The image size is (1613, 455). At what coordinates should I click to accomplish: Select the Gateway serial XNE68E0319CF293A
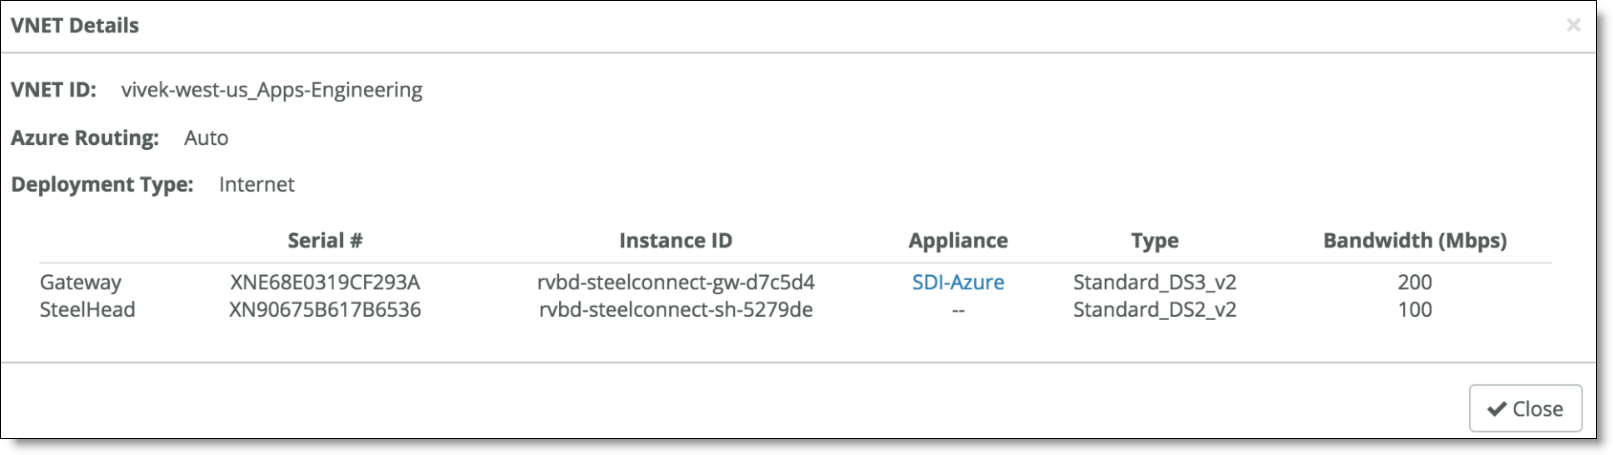pyautogui.click(x=325, y=282)
